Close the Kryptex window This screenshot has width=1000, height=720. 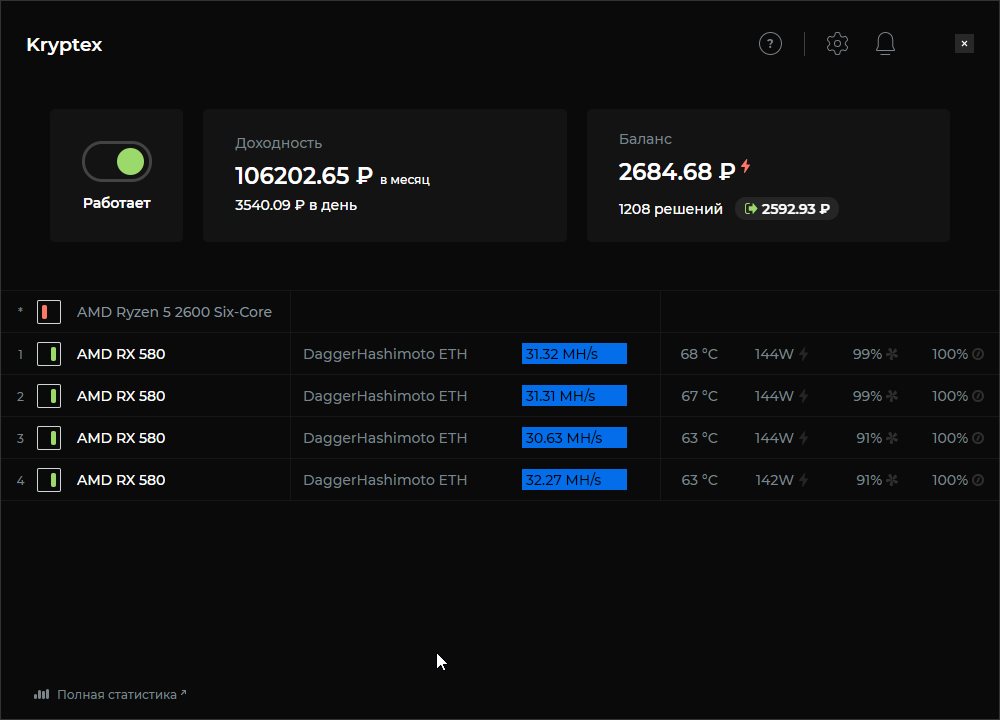click(964, 44)
